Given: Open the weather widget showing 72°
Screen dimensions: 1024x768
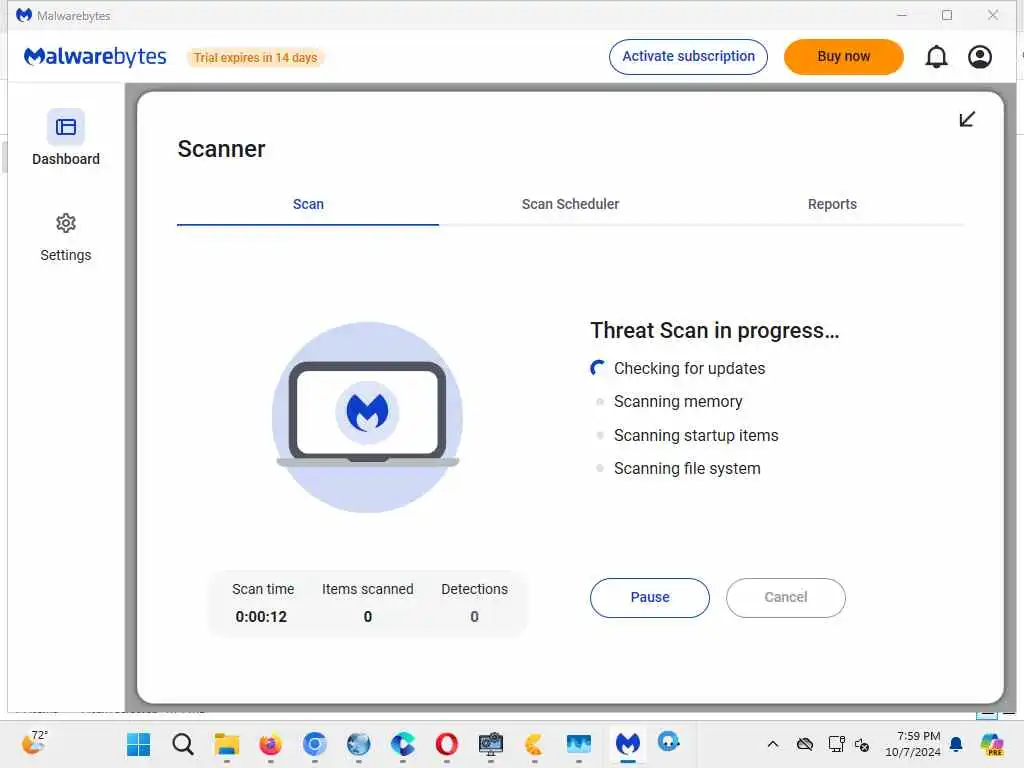Looking at the screenshot, I should pos(34,743).
